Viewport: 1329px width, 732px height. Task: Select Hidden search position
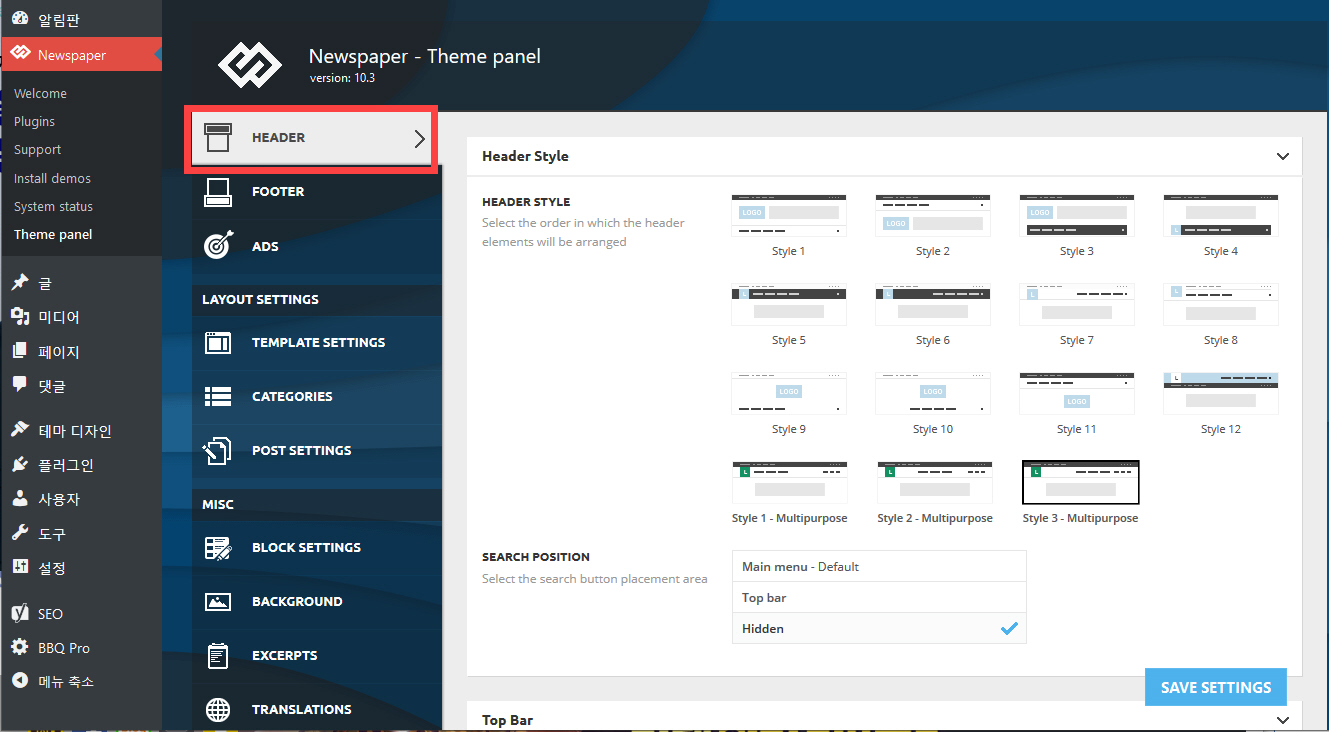[879, 628]
